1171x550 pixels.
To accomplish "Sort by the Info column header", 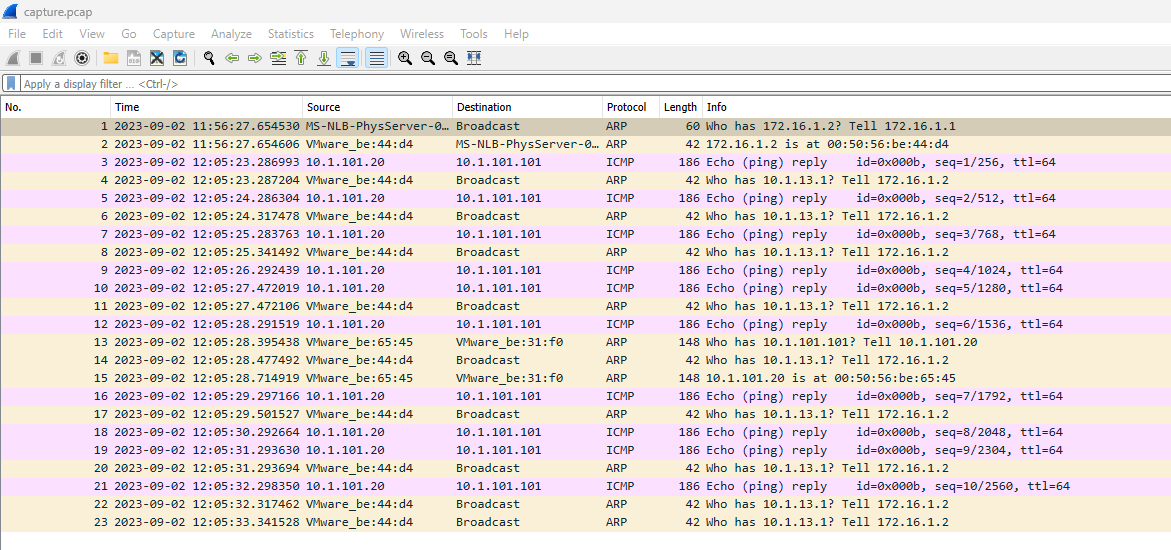I will tap(937, 107).
